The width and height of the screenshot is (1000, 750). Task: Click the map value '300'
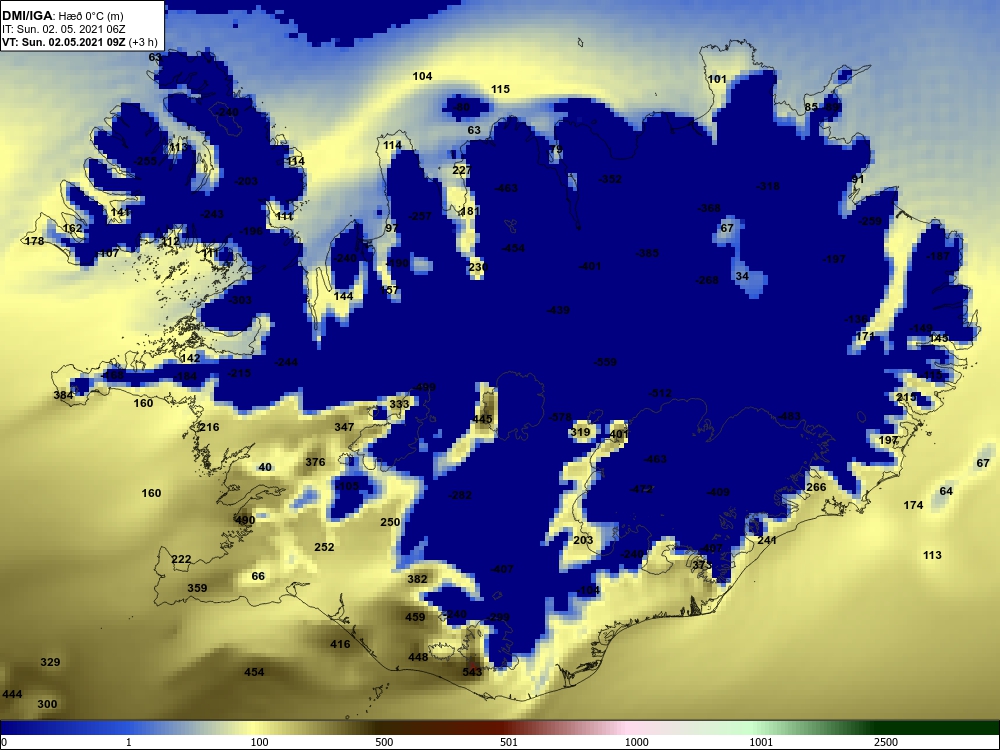[x=47, y=705]
